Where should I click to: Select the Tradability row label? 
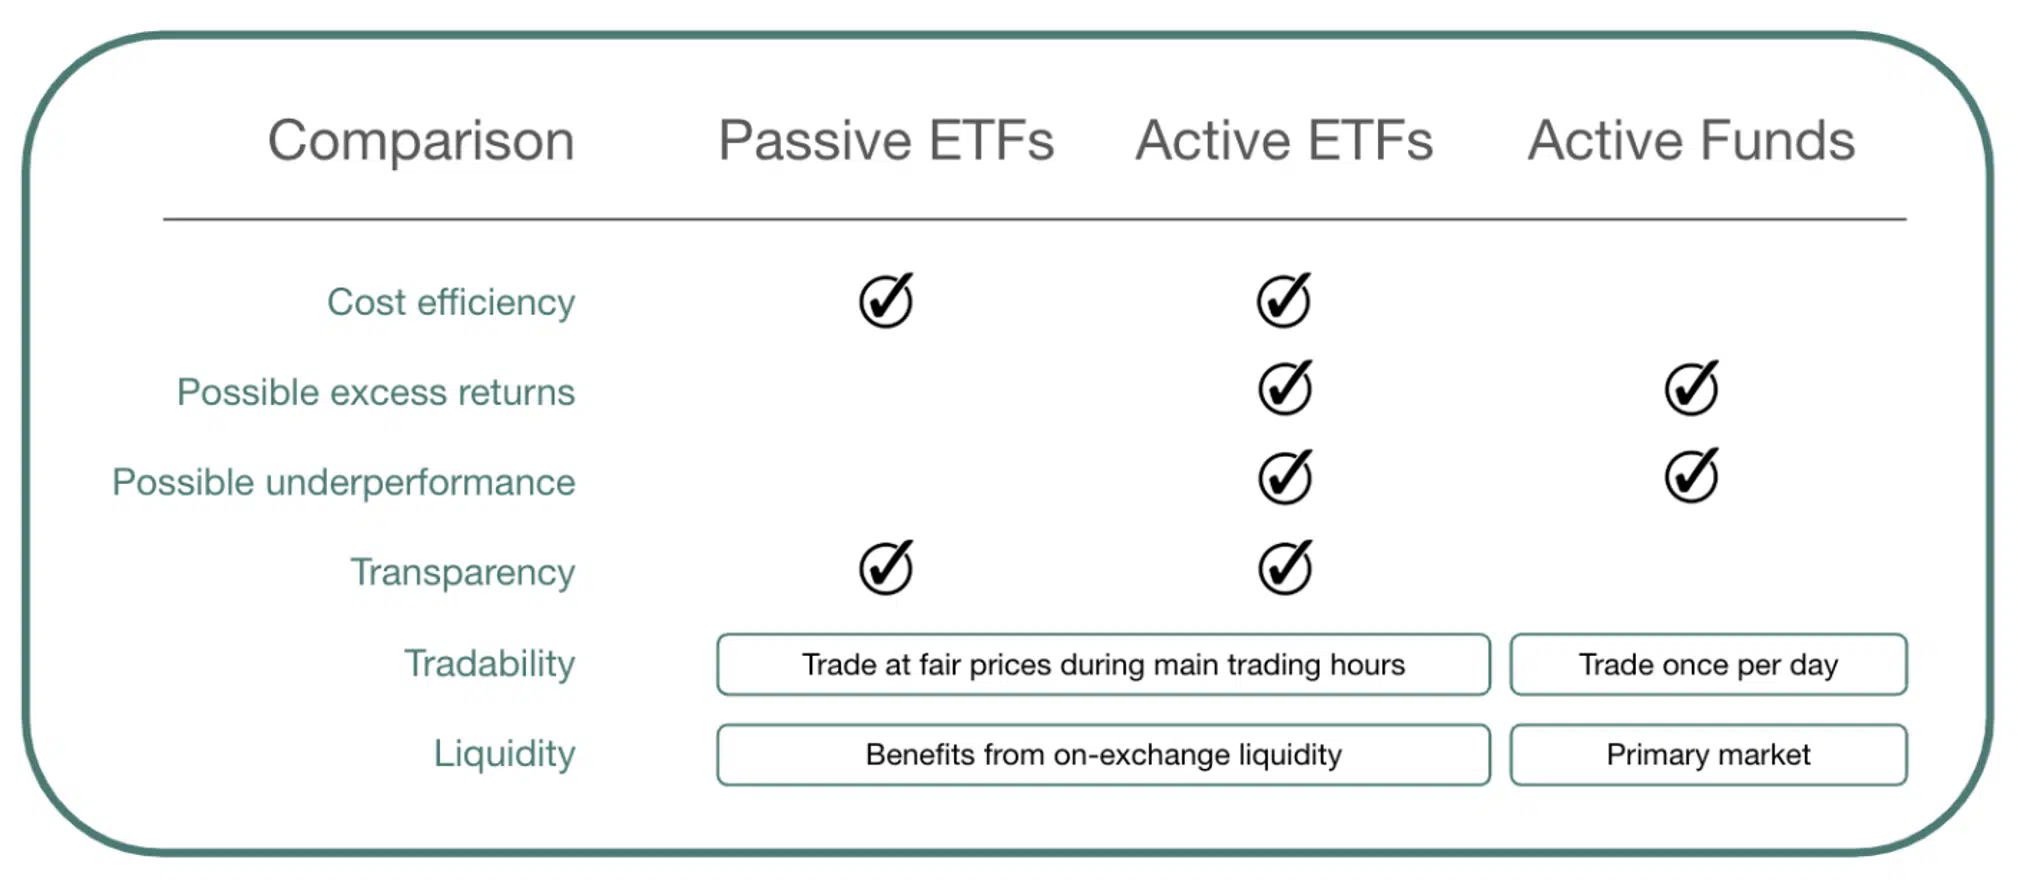click(x=489, y=663)
